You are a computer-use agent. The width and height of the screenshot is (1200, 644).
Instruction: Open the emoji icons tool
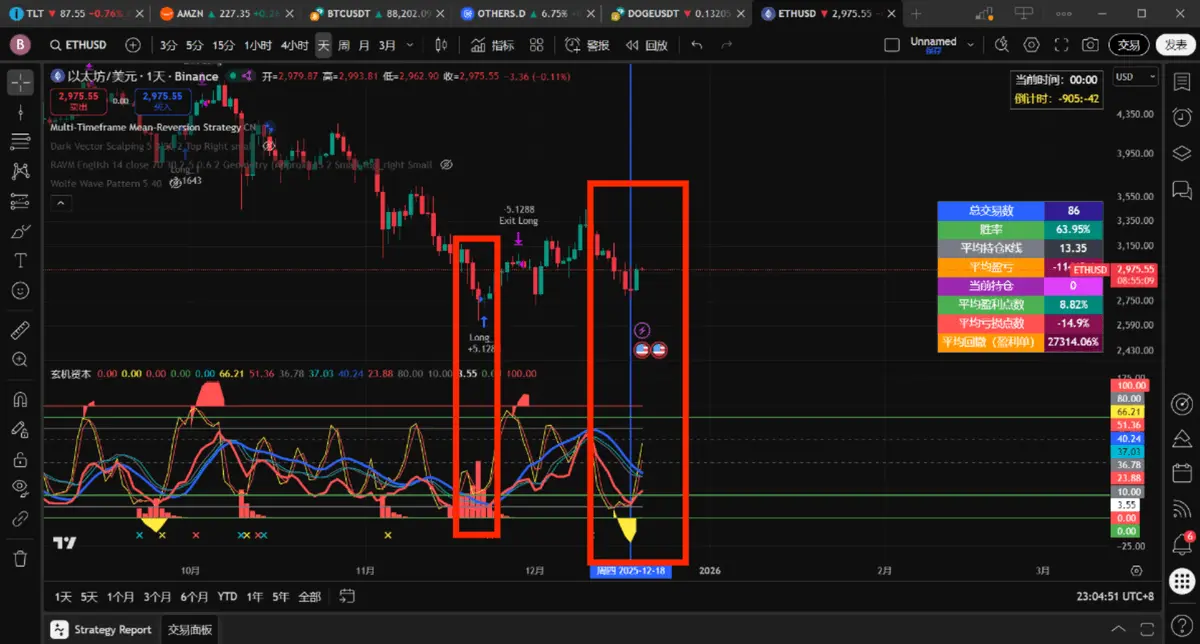pyautogui.click(x=20, y=290)
